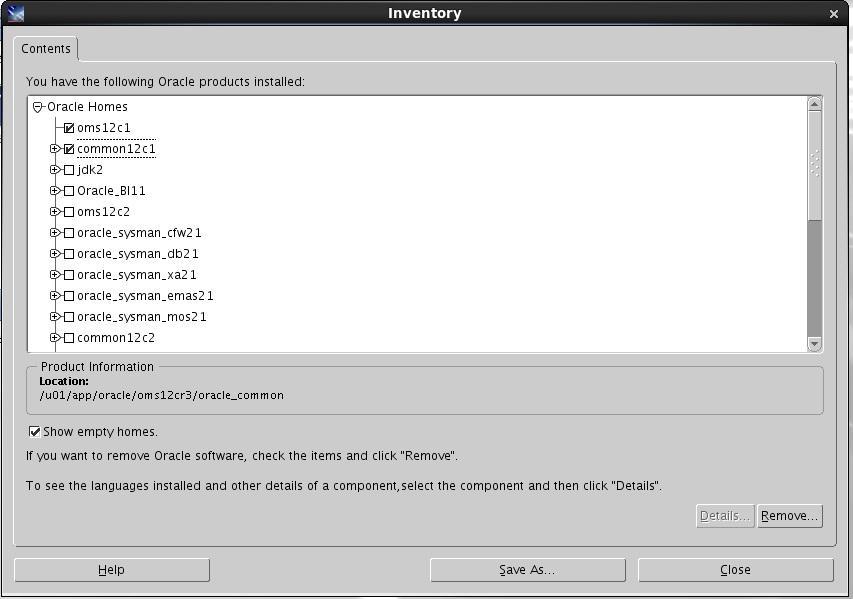The image size is (853, 599).
Task: Select the oracle_sysman_cfw21 checkbox
Action: pyautogui.click(x=69, y=233)
